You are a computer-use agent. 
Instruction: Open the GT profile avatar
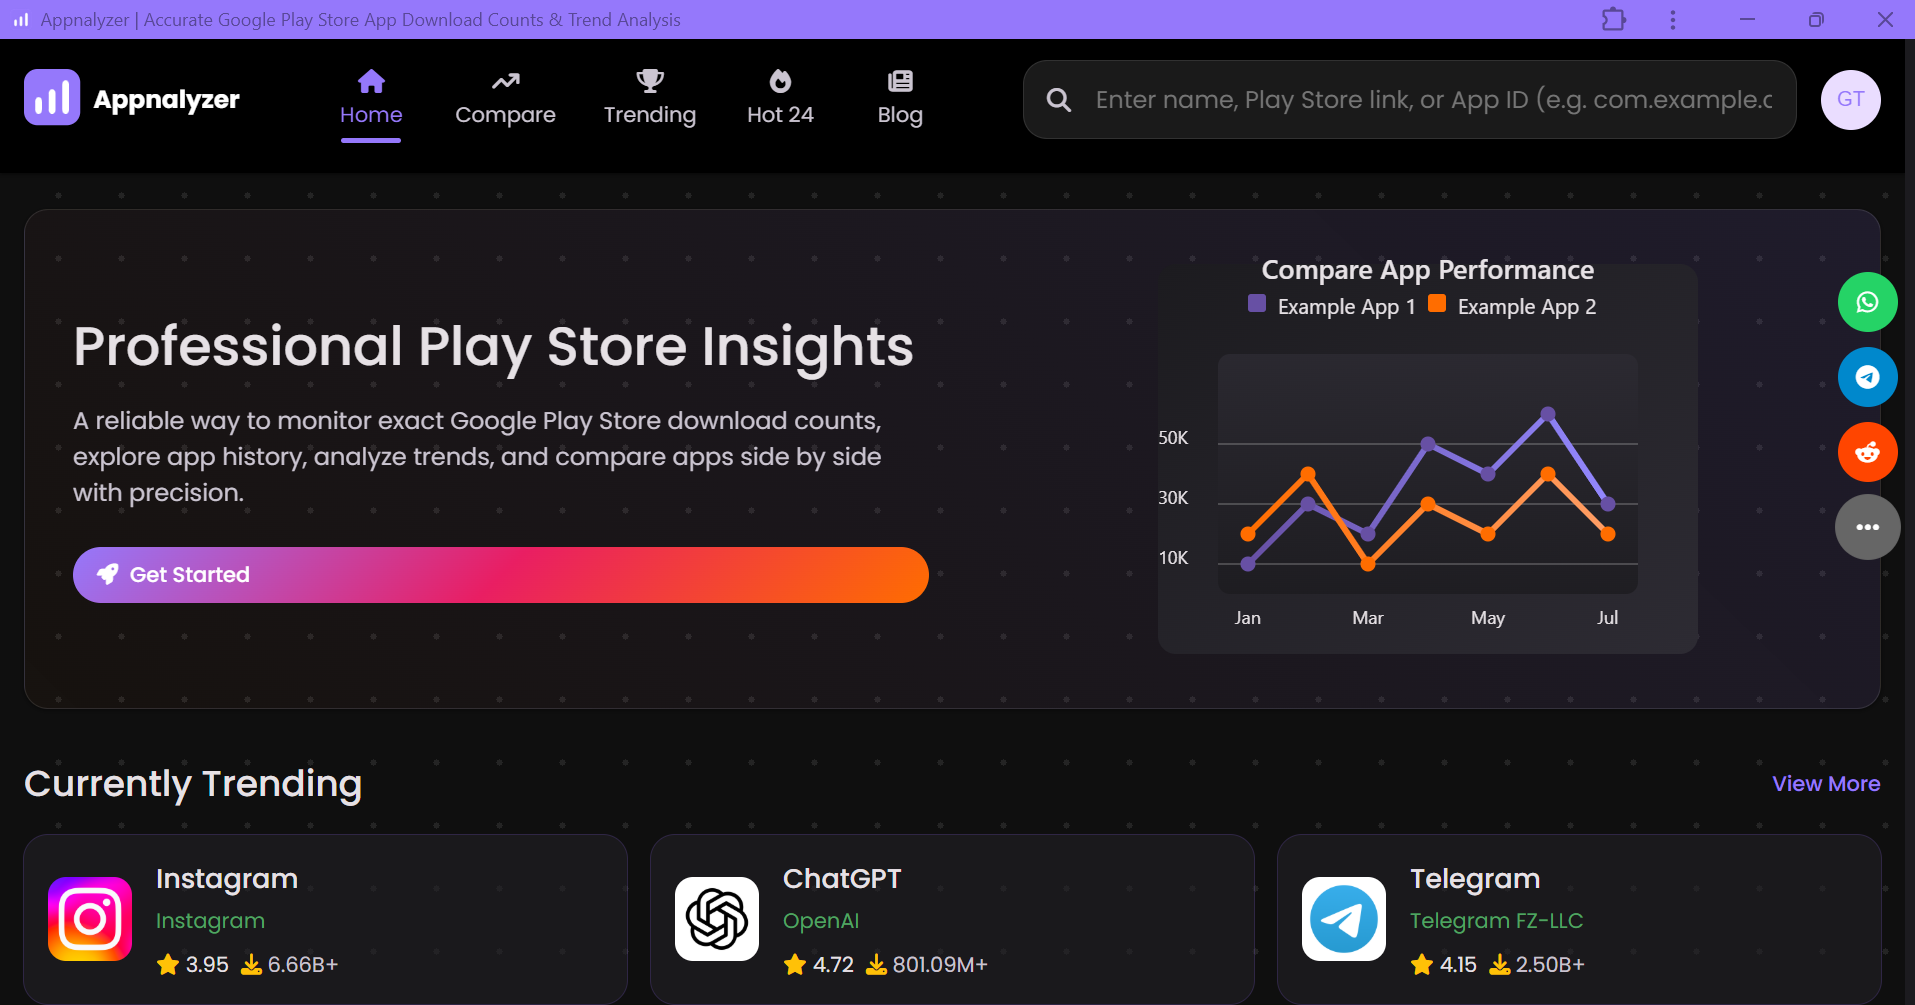pyautogui.click(x=1850, y=99)
